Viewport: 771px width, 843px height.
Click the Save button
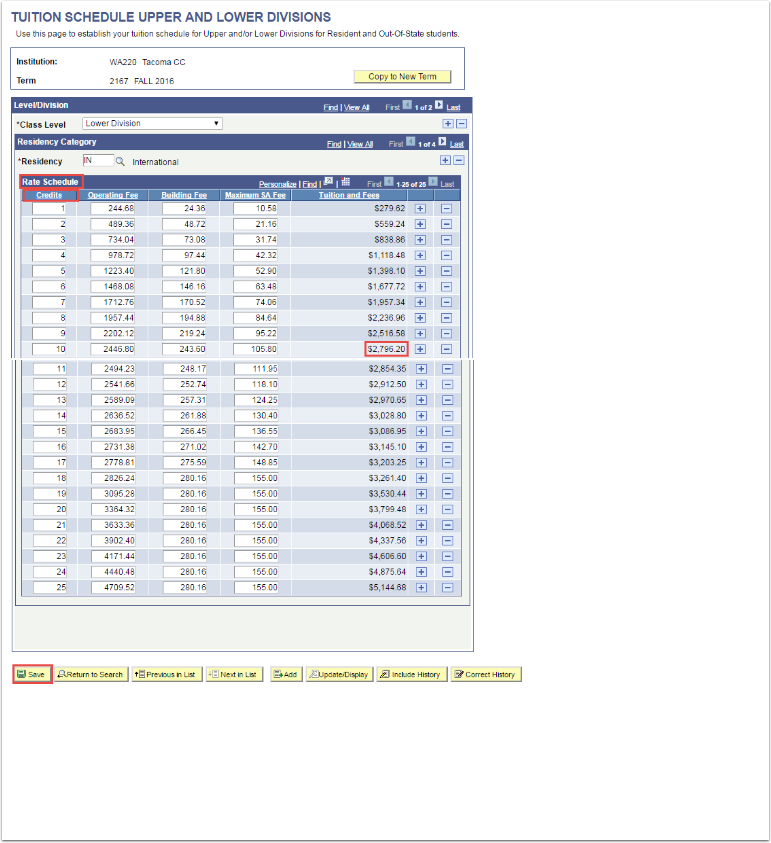pyautogui.click(x=32, y=674)
